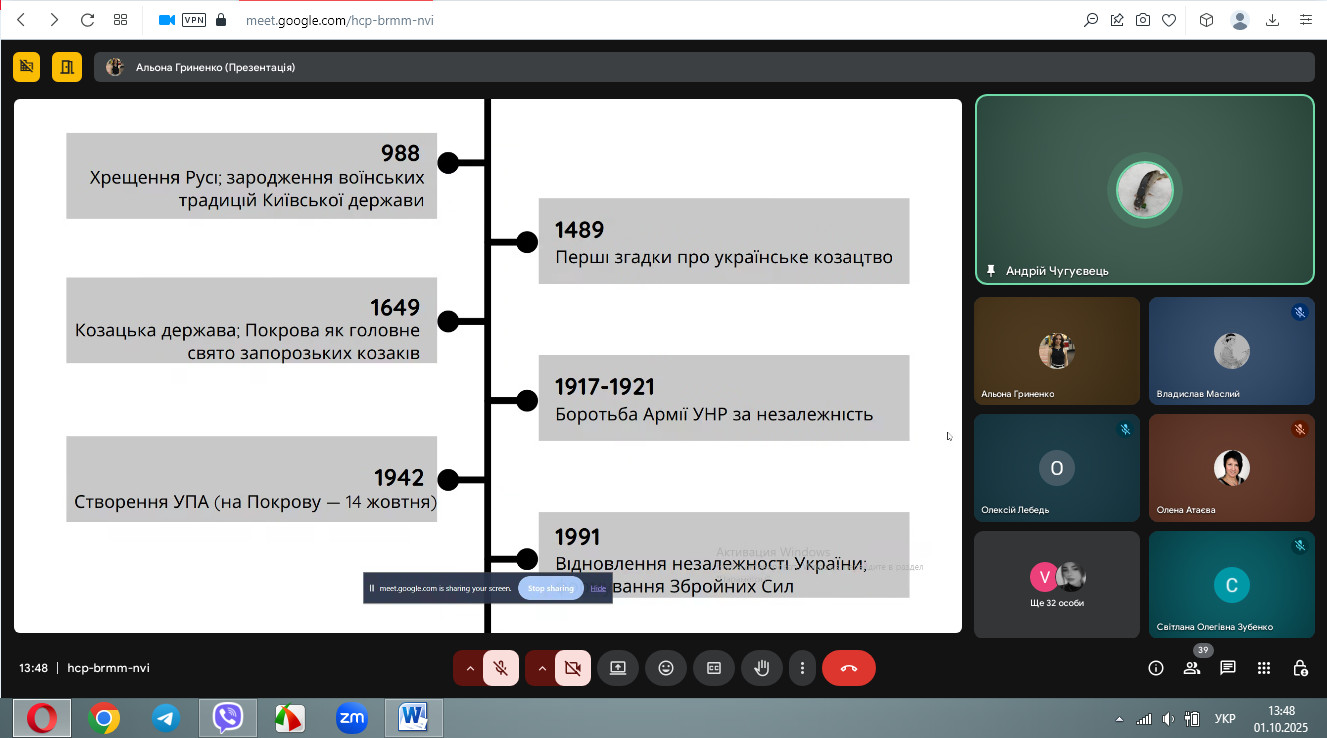Expand video settings arrow beside the camera
The height and width of the screenshot is (738, 1327).
[541, 668]
